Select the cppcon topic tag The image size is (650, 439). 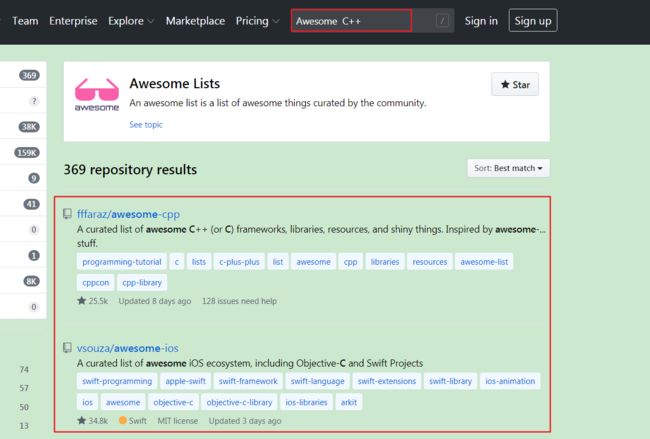[95, 283]
